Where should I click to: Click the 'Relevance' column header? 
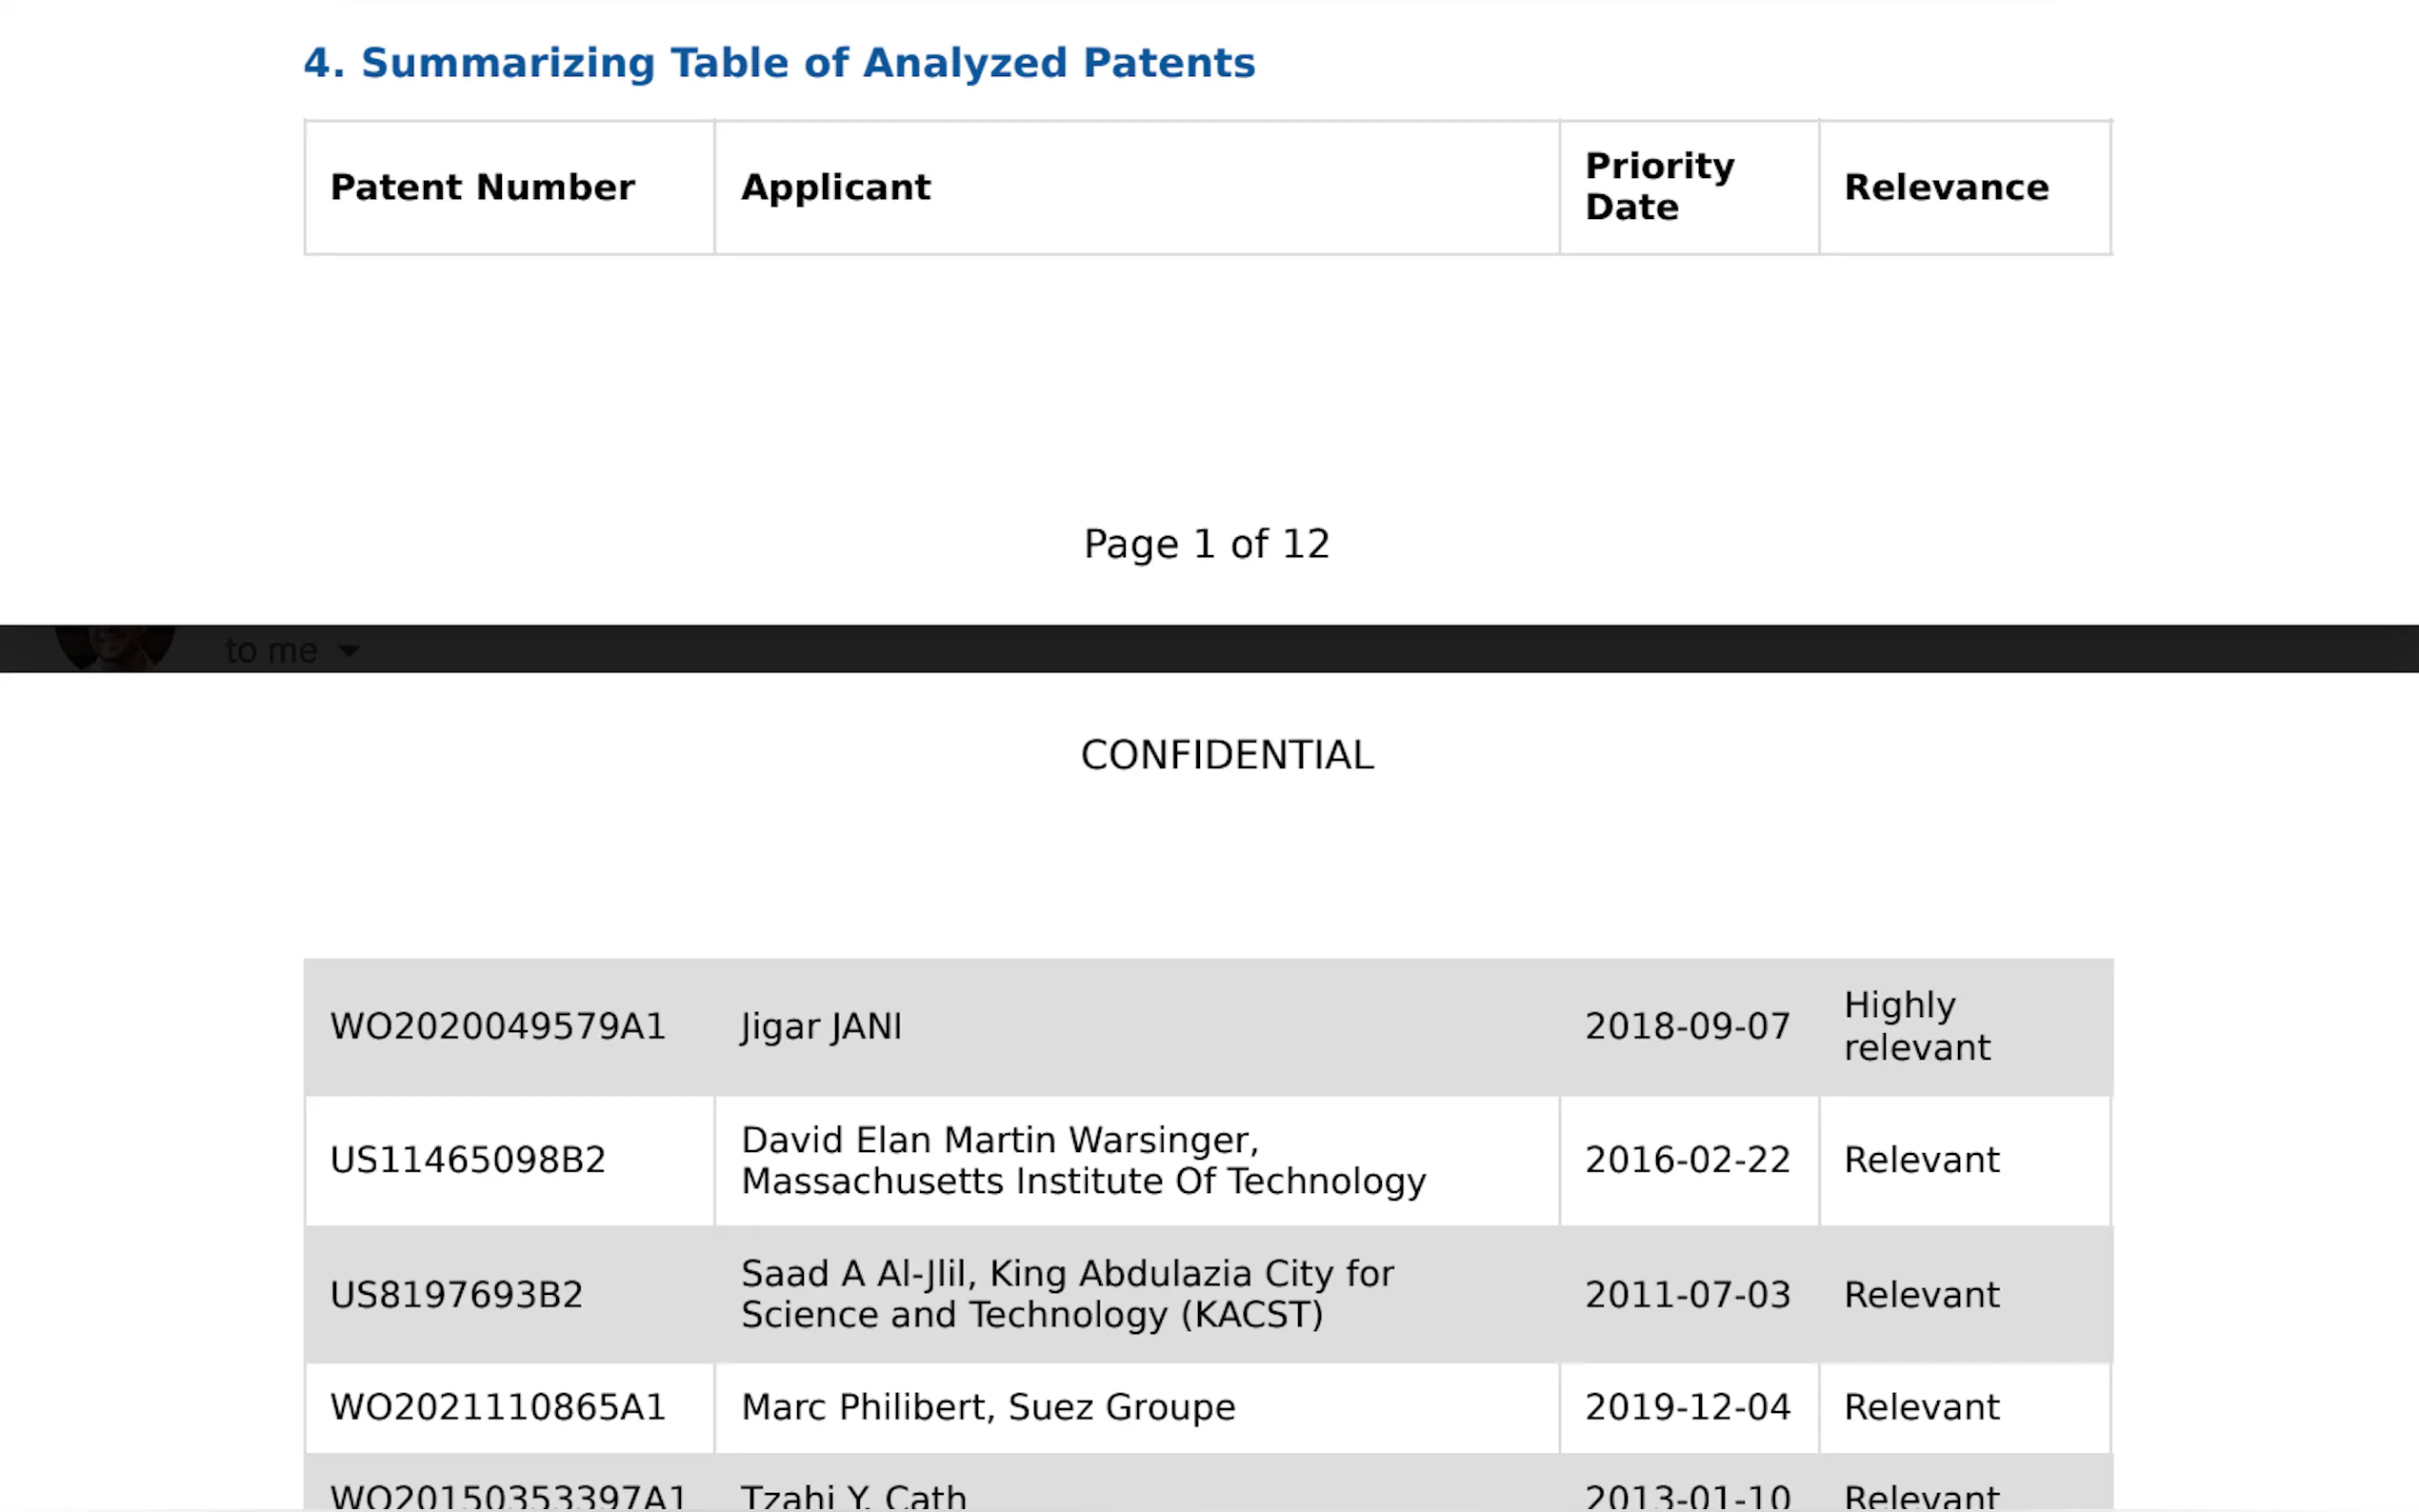[x=1945, y=187]
